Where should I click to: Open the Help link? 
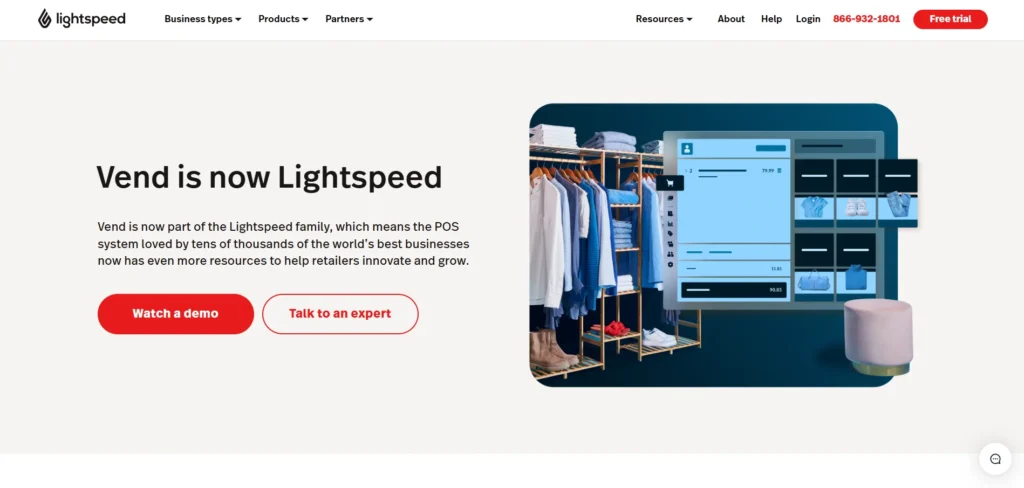point(771,19)
